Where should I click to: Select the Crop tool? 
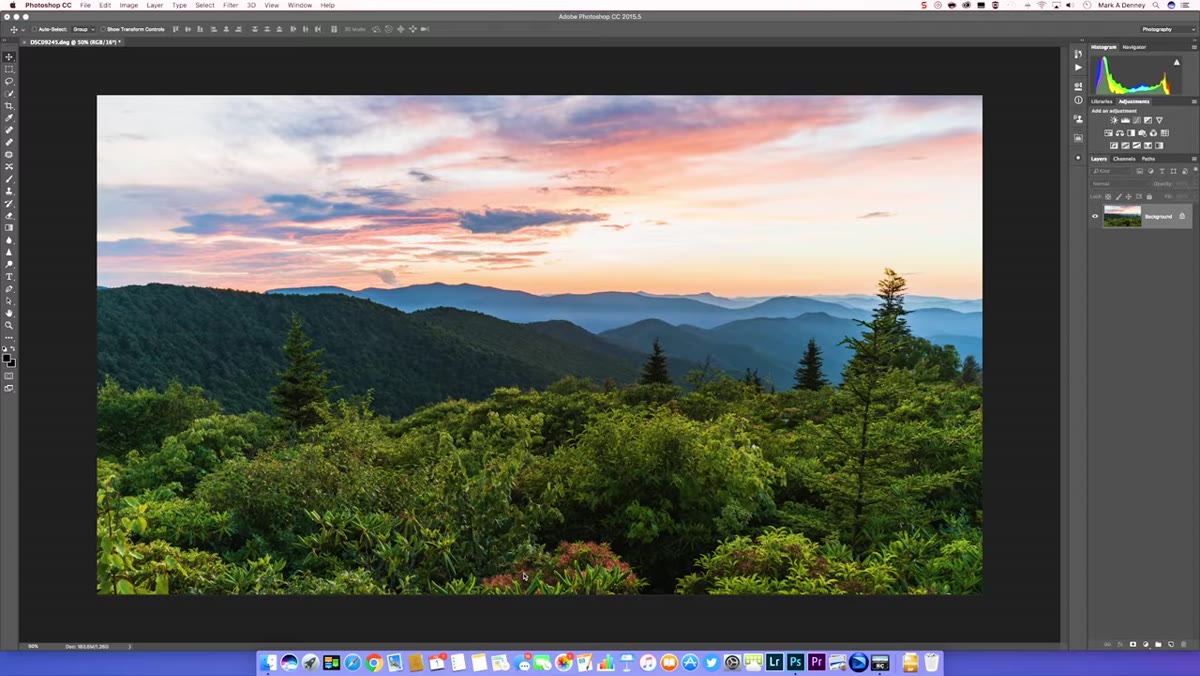(x=8, y=105)
